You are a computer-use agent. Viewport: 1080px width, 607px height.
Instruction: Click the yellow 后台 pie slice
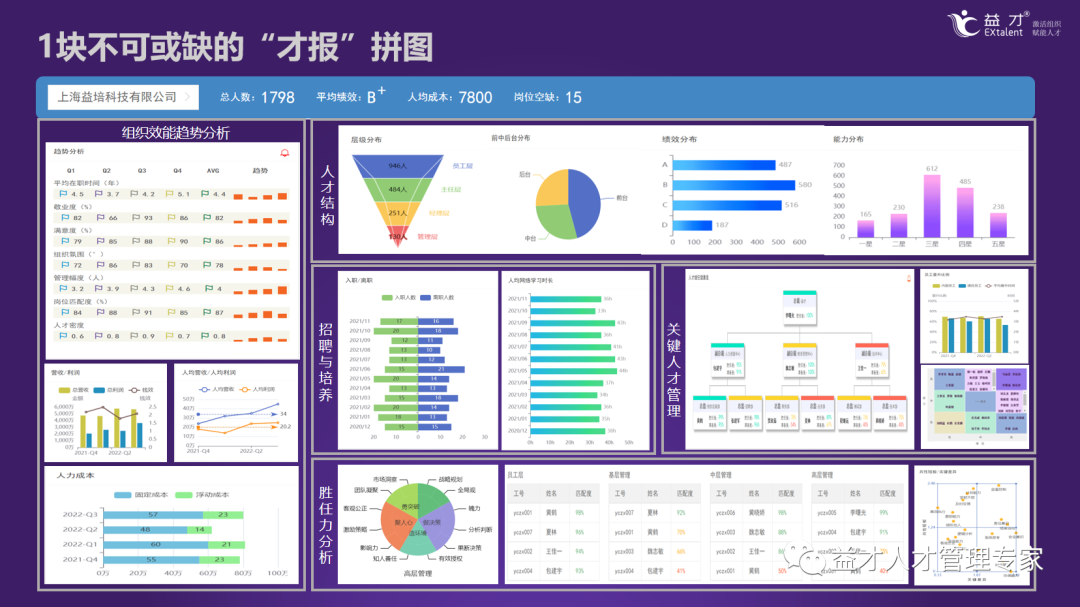[x=553, y=187]
